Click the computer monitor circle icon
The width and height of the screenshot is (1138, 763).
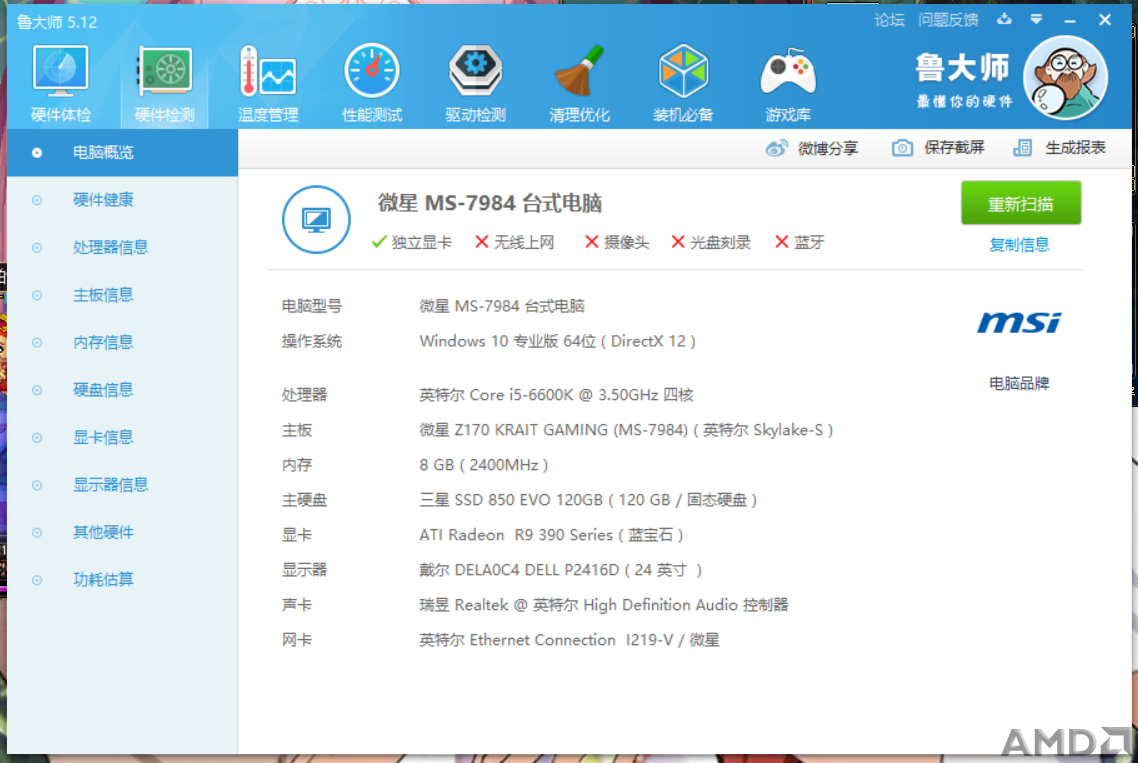316,219
